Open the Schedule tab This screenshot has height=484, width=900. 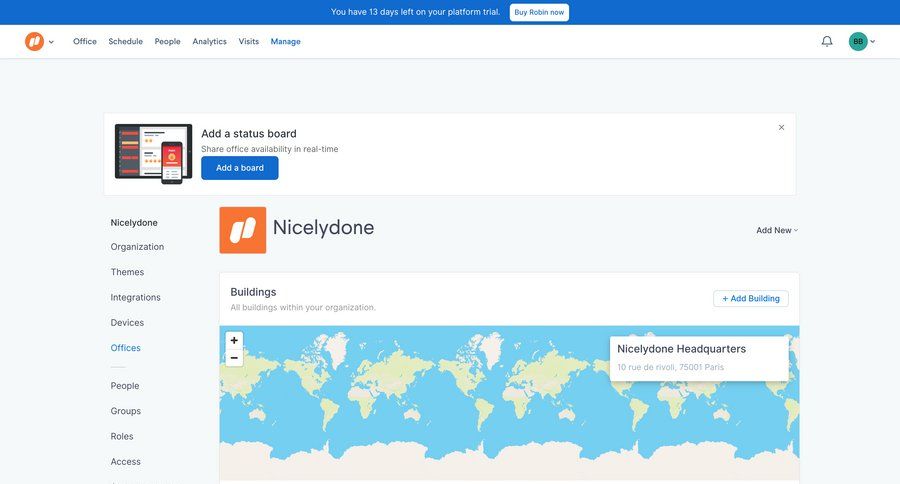[126, 41]
